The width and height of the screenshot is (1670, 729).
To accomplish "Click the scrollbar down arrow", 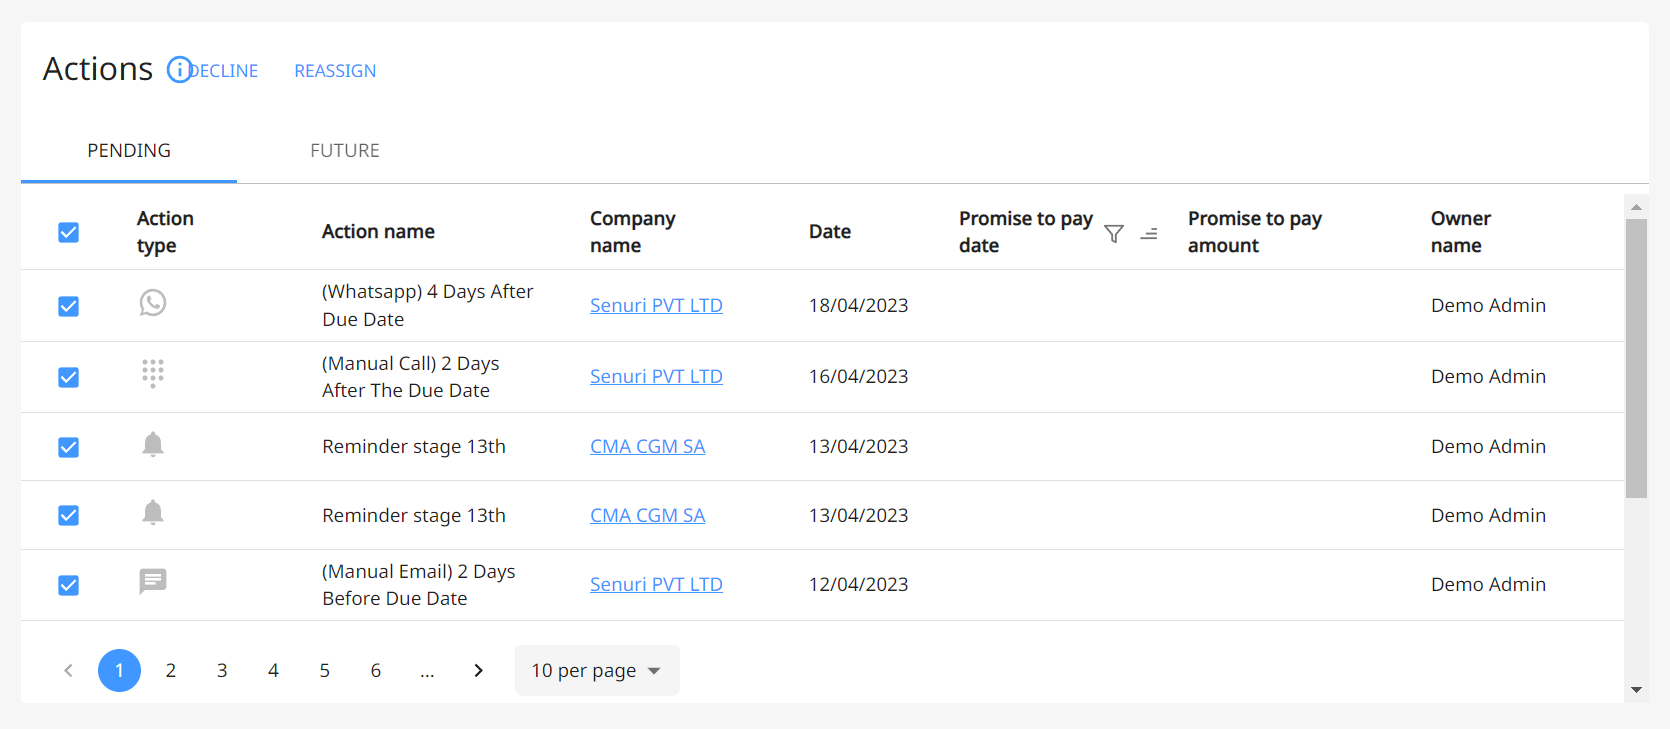I will click(1636, 690).
